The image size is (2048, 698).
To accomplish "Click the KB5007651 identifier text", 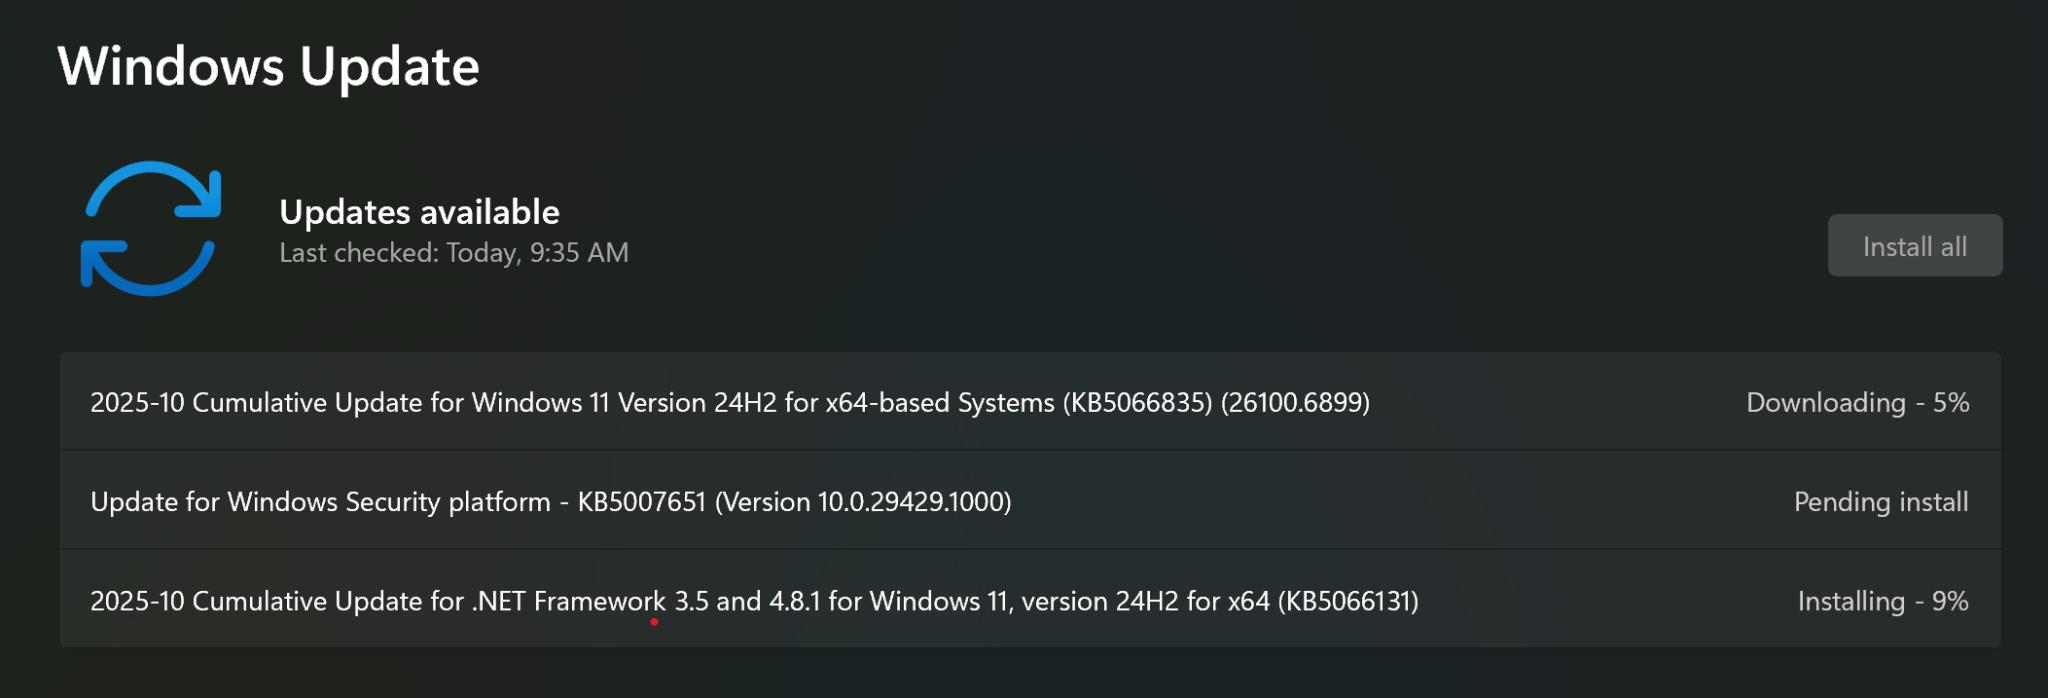I will pos(642,501).
